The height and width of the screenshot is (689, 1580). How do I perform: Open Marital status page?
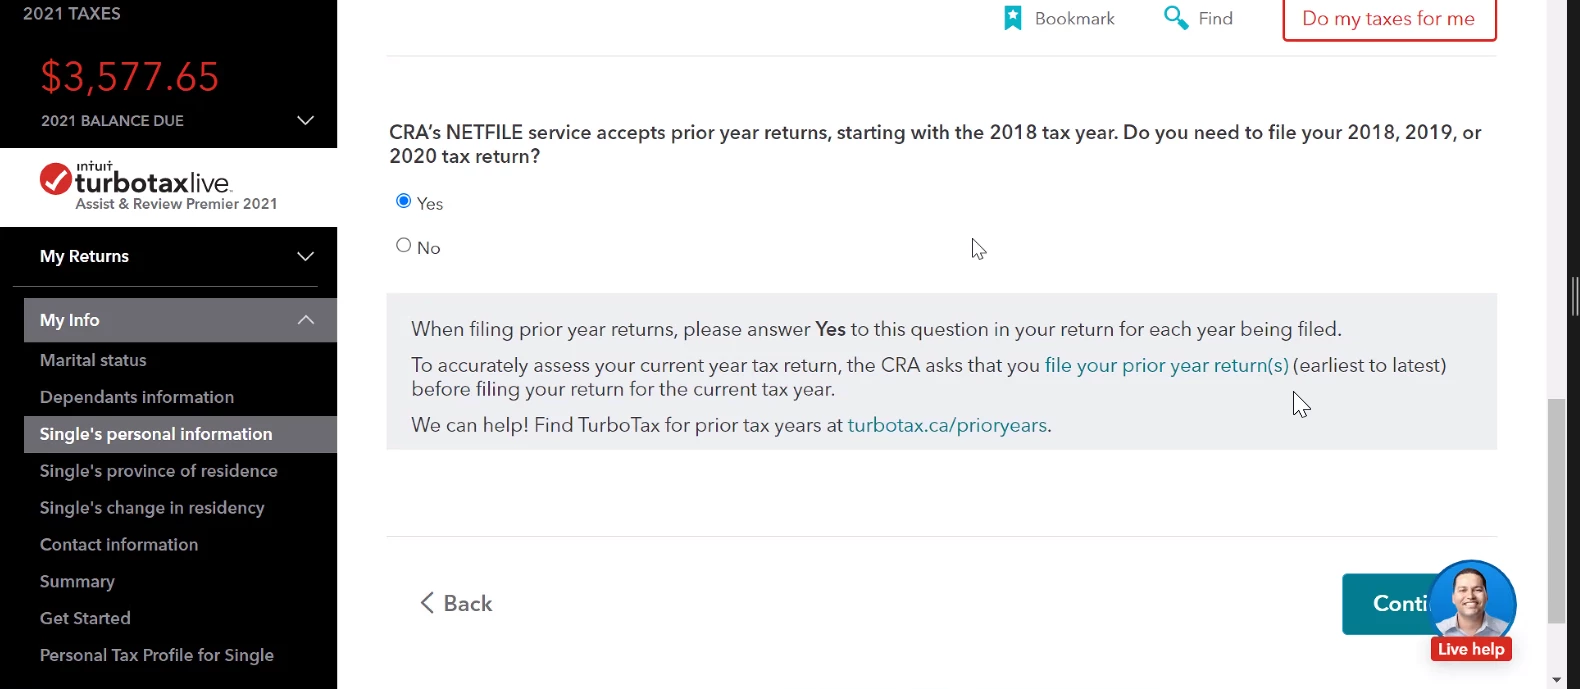point(93,360)
